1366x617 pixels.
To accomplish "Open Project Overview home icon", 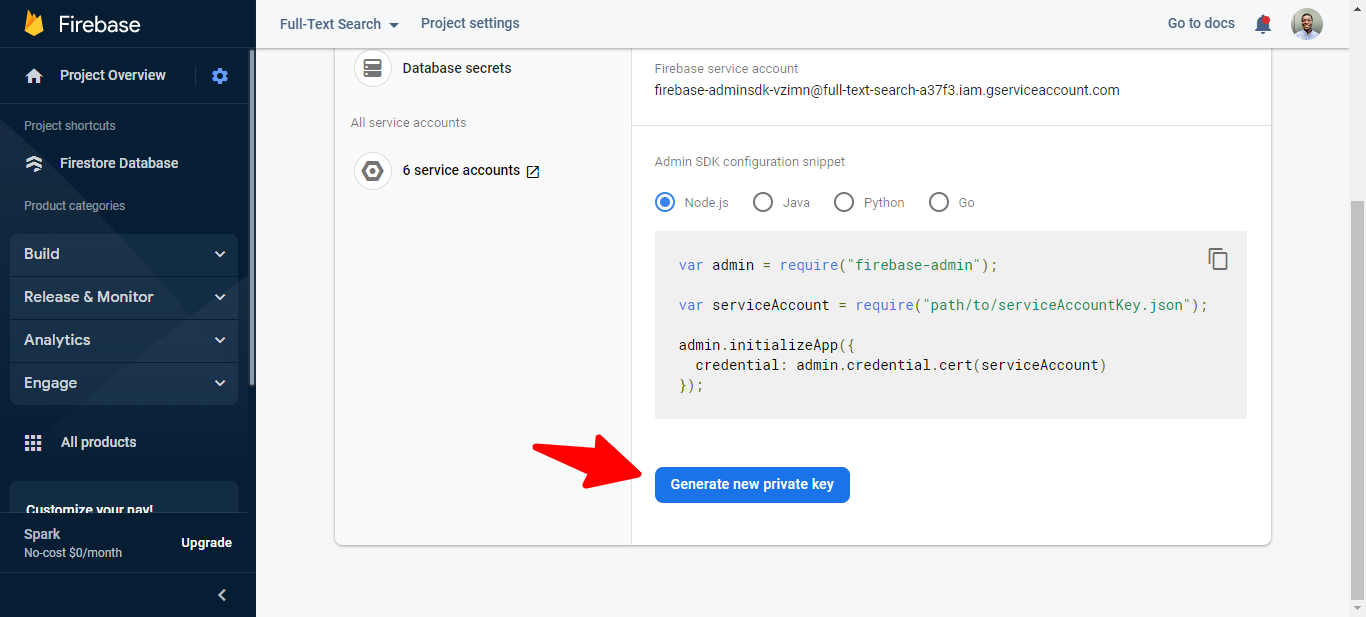I will [34, 76].
